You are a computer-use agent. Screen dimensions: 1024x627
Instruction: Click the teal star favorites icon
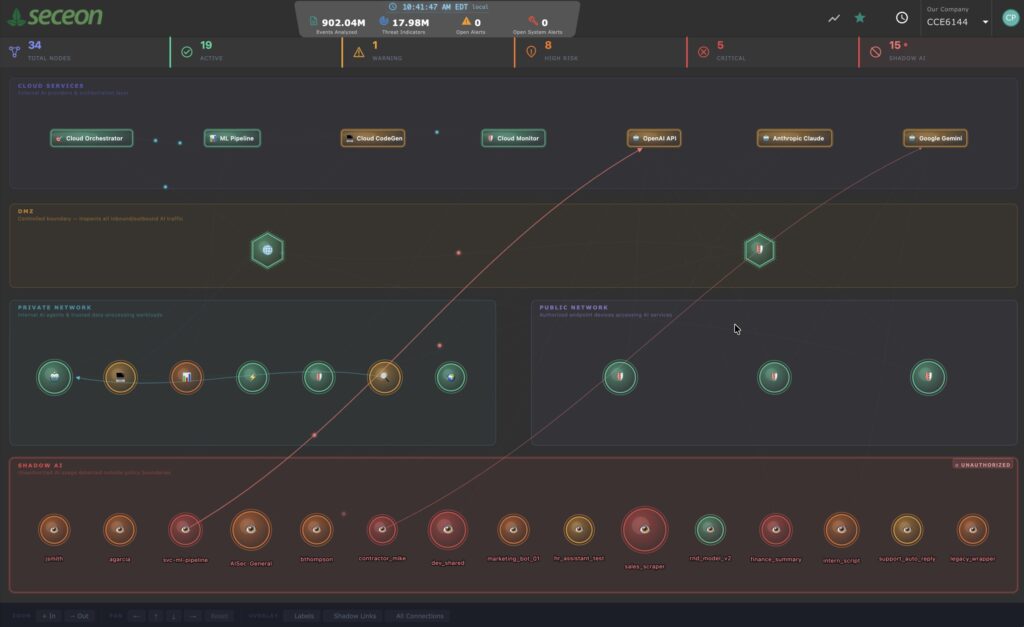pyautogui.click(x=860, y=18)
